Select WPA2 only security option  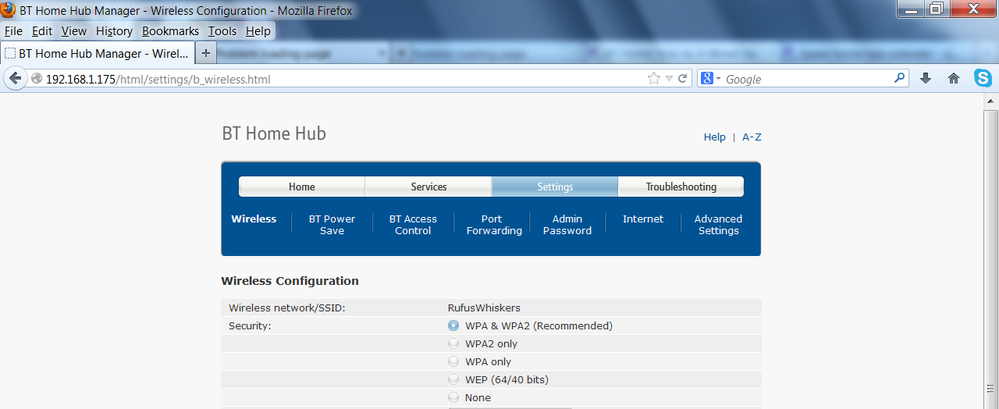453,343
